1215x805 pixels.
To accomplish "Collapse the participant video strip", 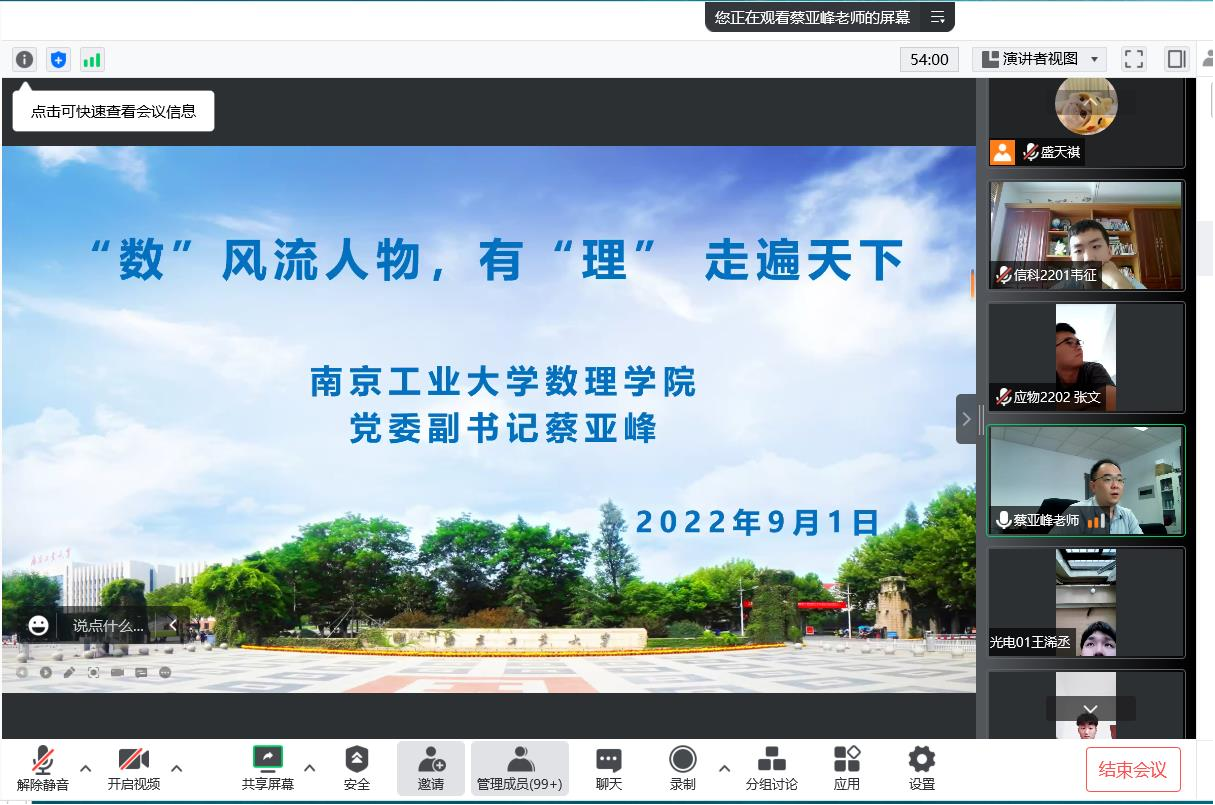I will tap(966, 419).
